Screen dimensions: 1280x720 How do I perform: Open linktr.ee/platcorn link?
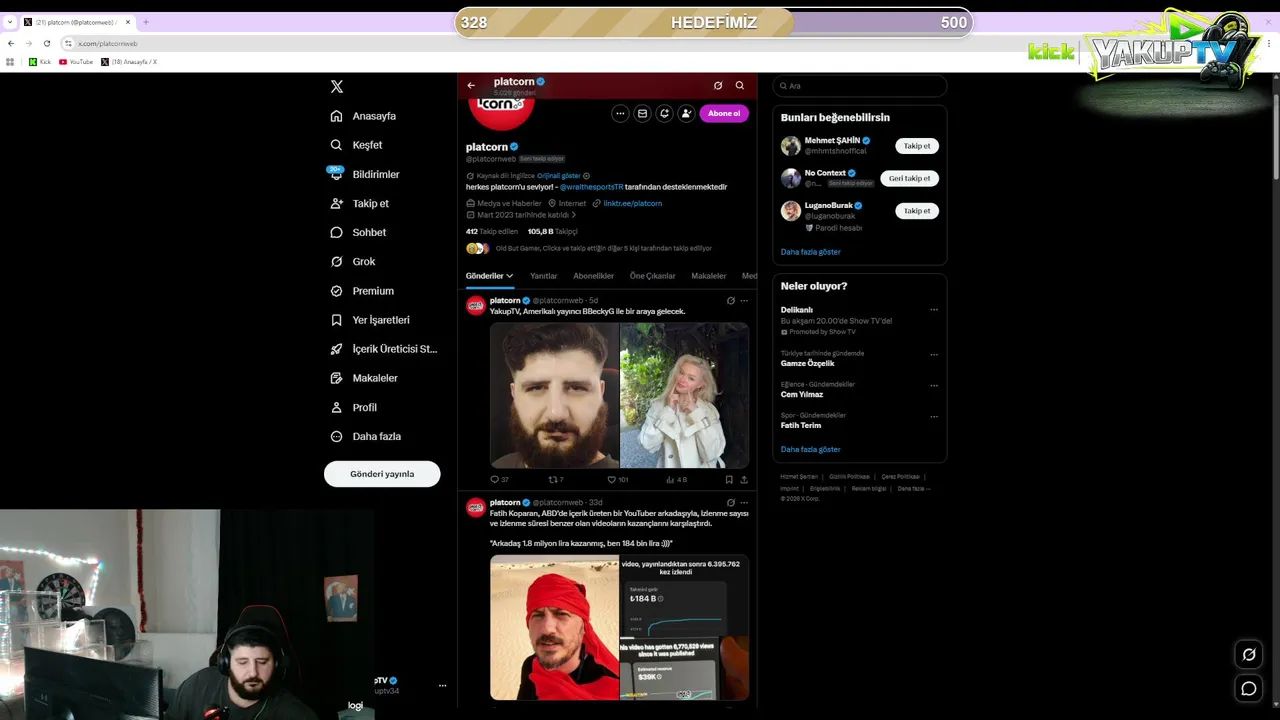[x=632, y=203]
